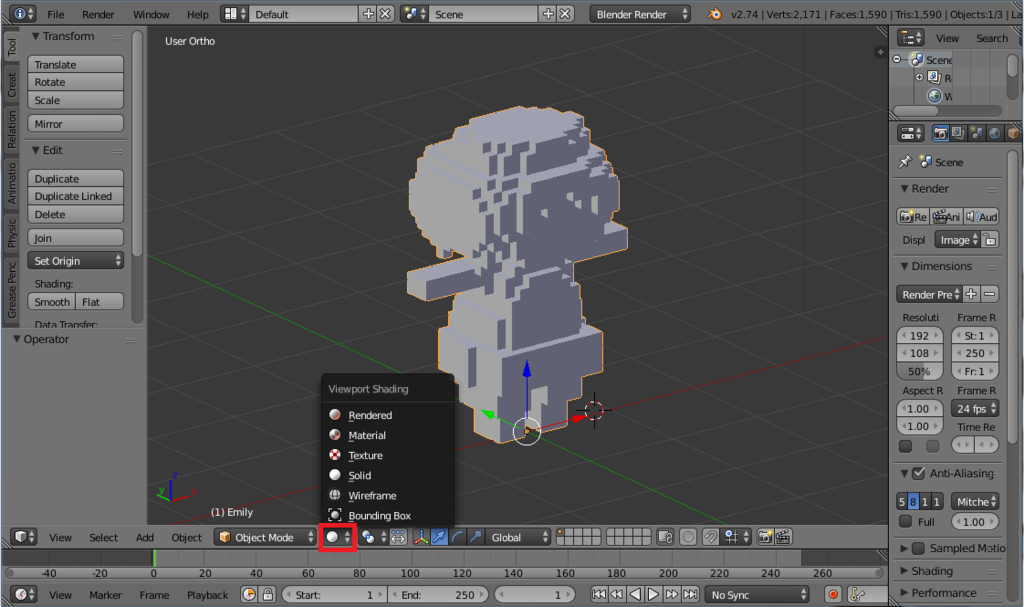Viewport: 1024px width, 607px height.
Task: Expand the Performance panel
Action: coord(938,593)
